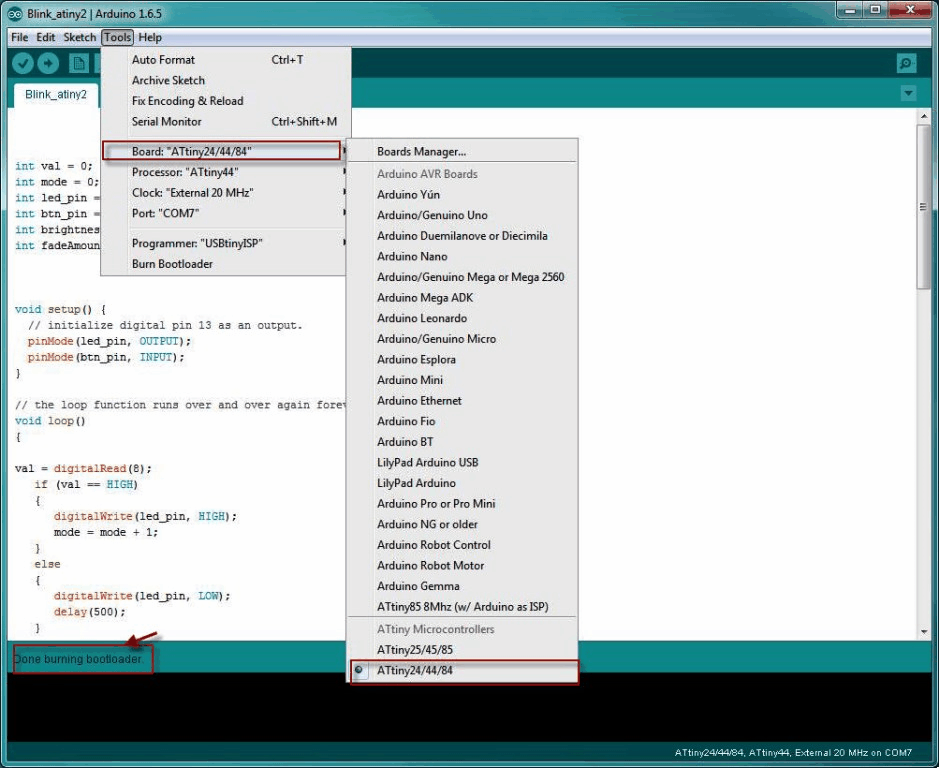Image resolution: width=939 pixels, height=768 pixels.
Task: Open Serial Monitor from Tools menu
Action: 224,122
